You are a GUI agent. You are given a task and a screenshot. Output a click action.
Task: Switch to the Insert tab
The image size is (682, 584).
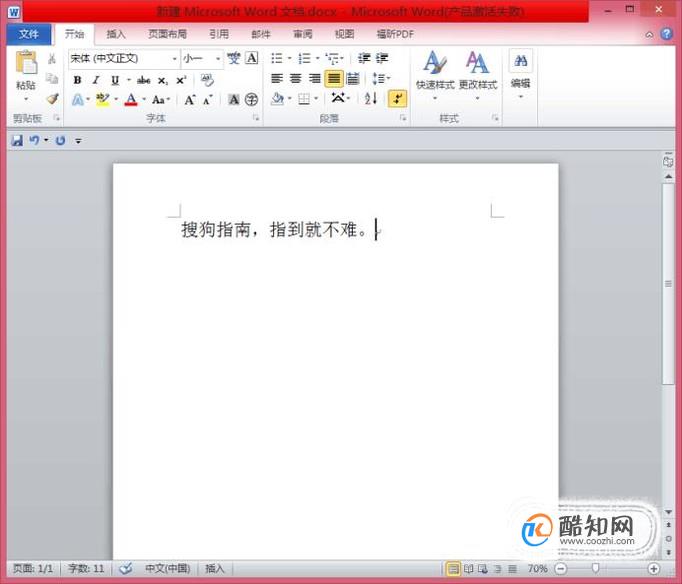[x=116, y=34]
